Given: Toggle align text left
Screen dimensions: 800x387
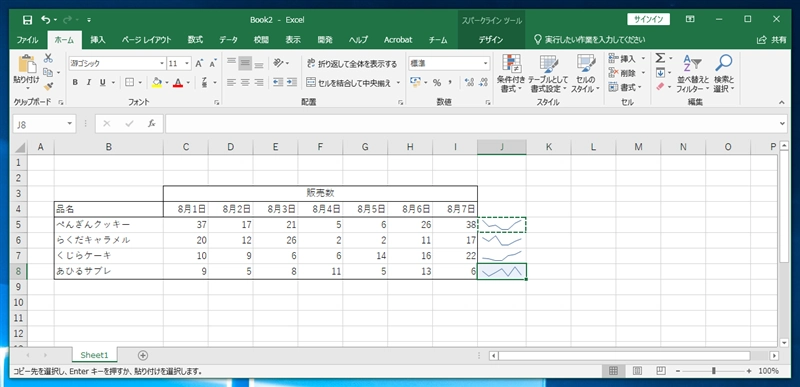Looking at the screenshot, I should coord(232,82).
